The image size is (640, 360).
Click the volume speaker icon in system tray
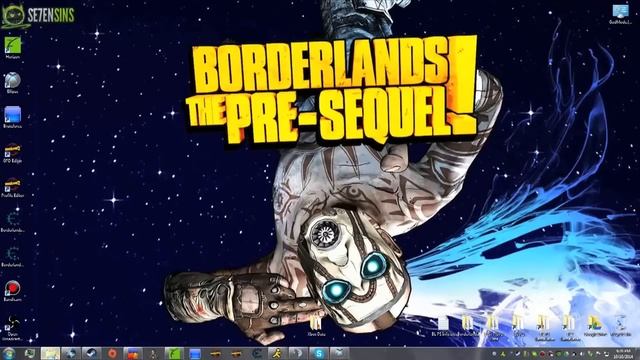coord(582,354)
